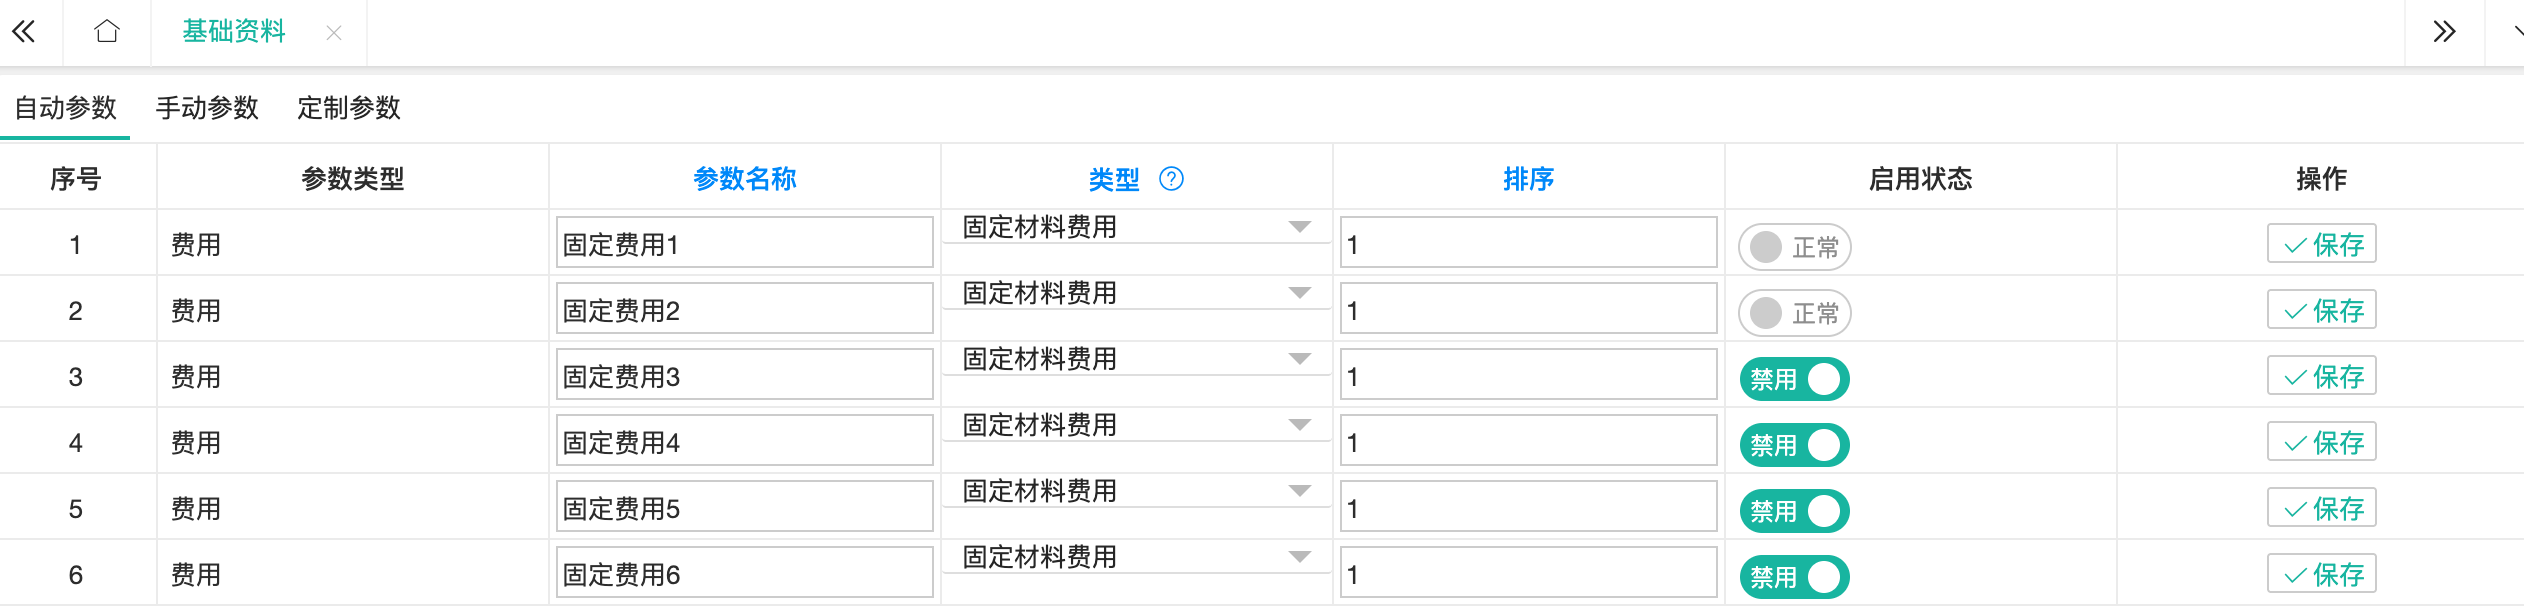Click the 排序 input field in row 3
This screenshot has width=2524, height=606.
[1528, 376]
